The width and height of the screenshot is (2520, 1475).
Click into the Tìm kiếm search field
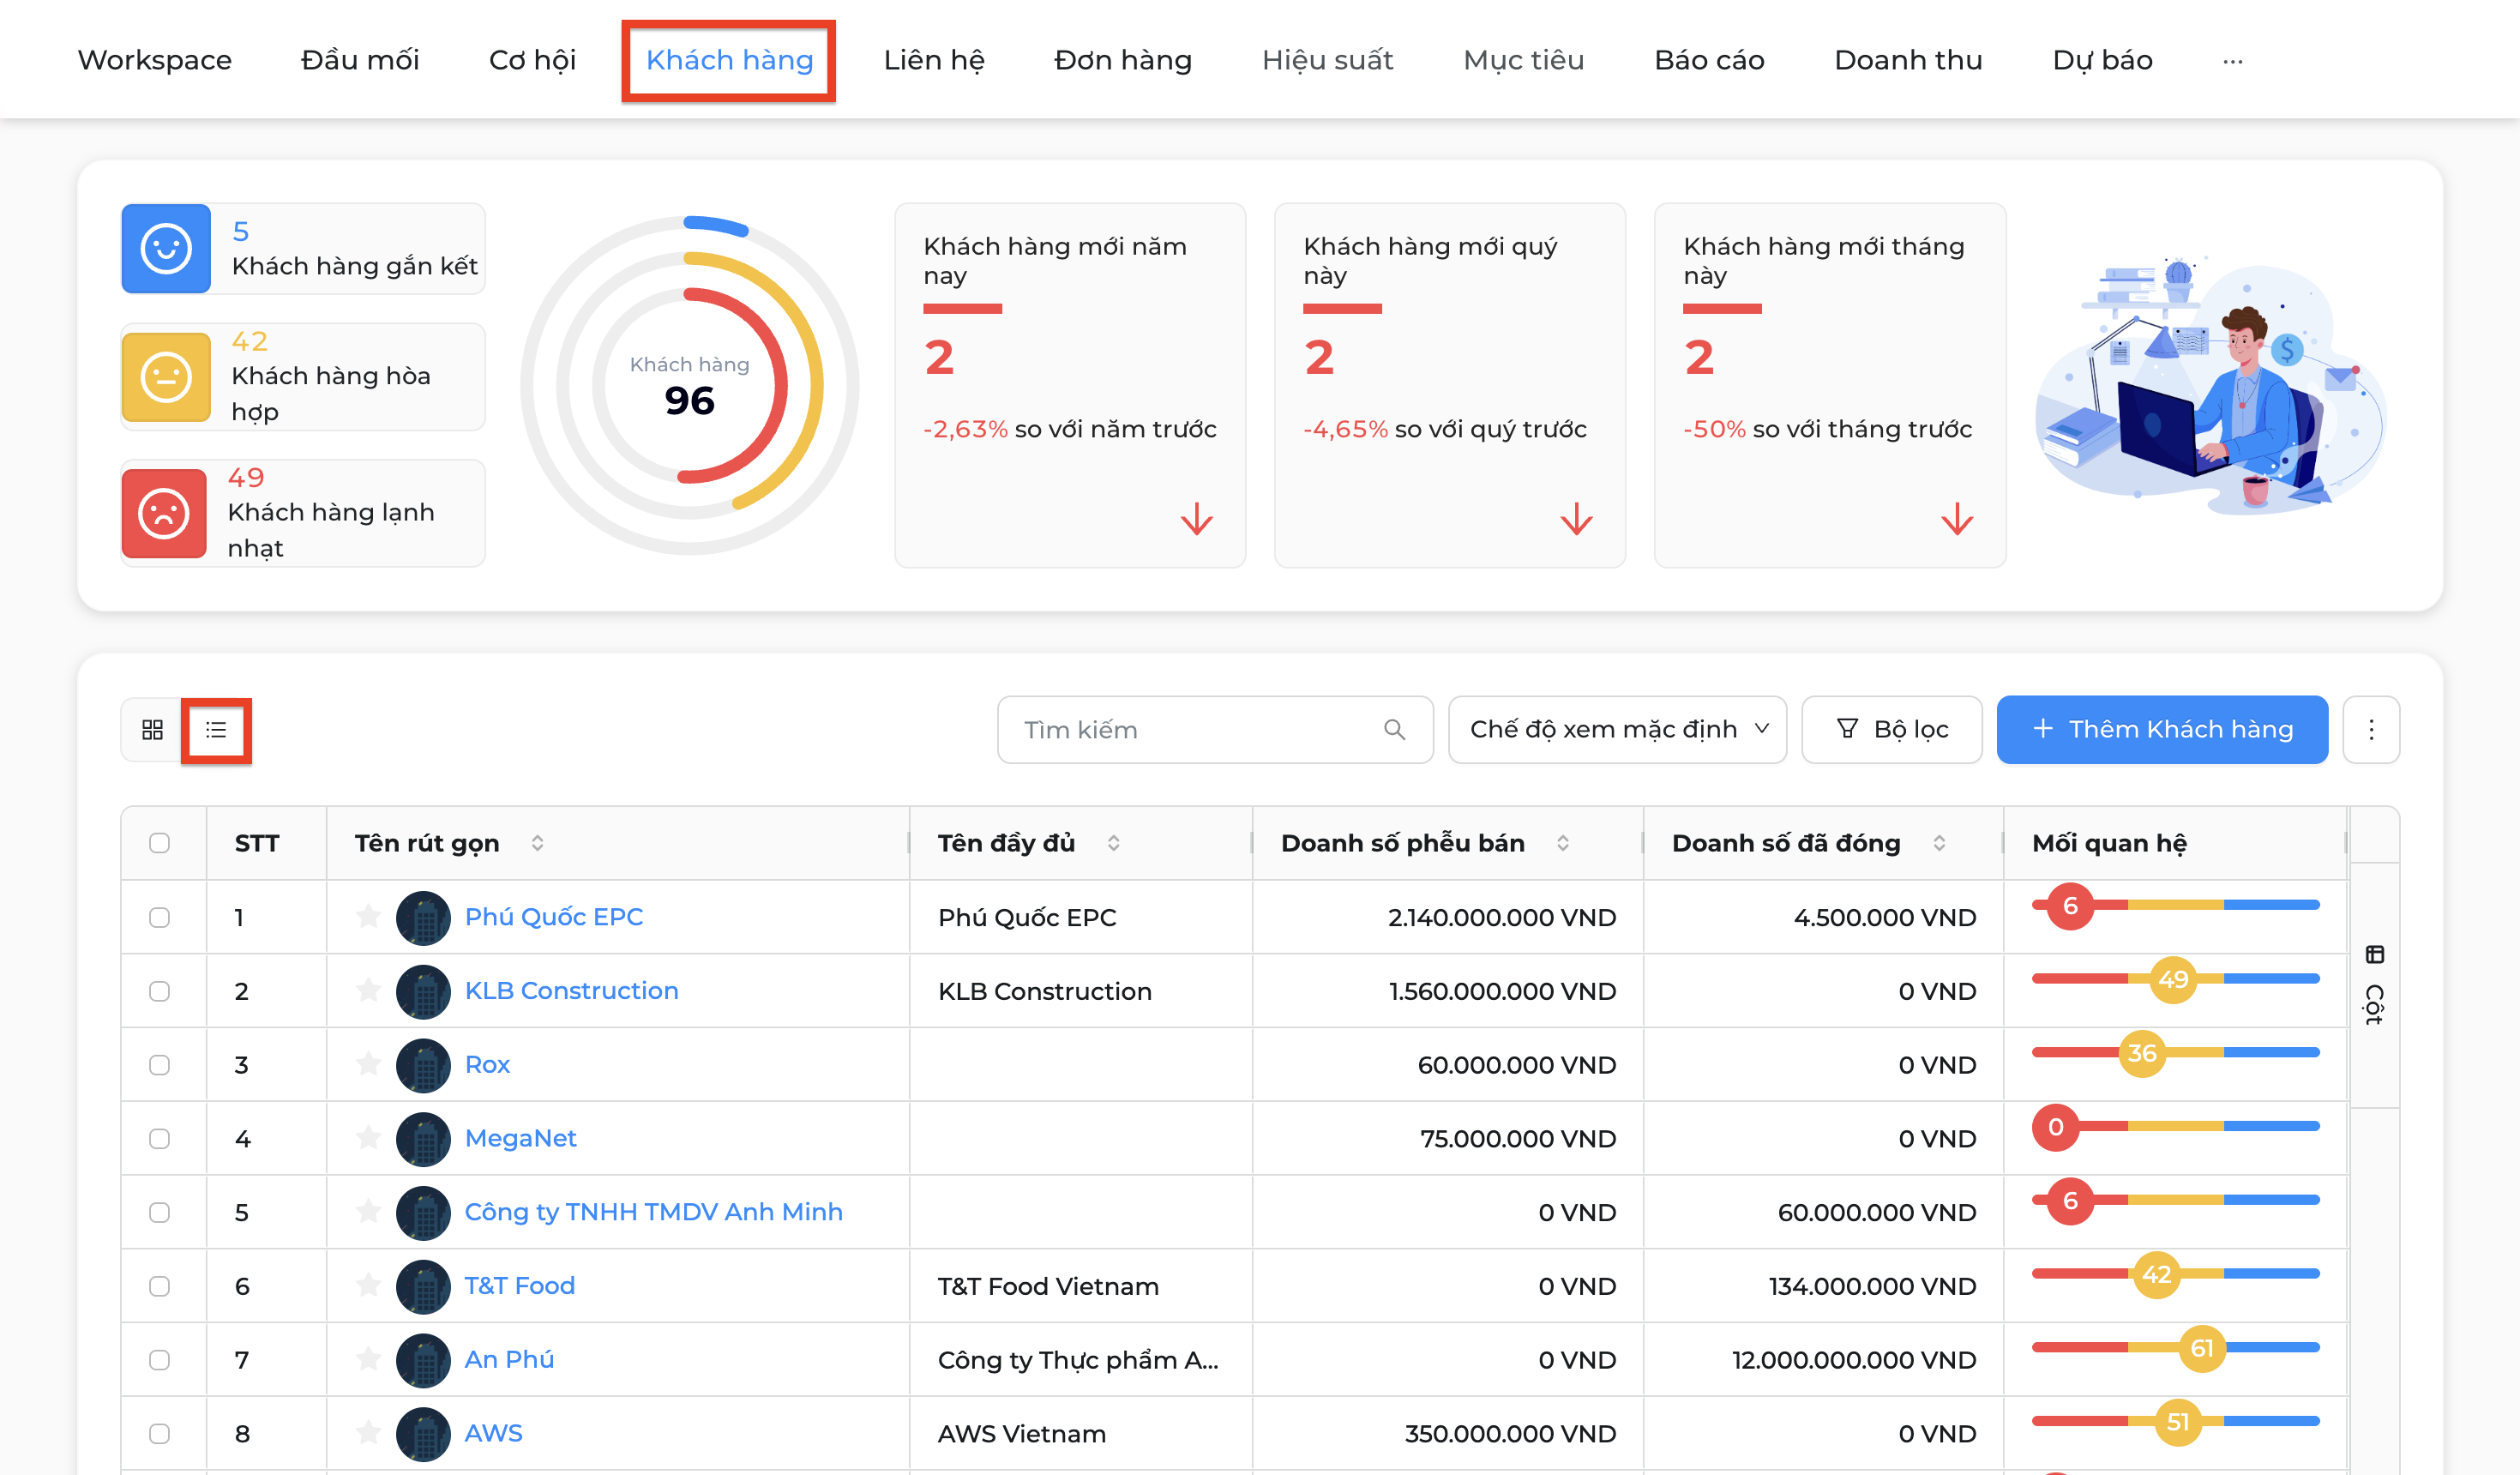pyautogui.click(x=1215, y=730)
